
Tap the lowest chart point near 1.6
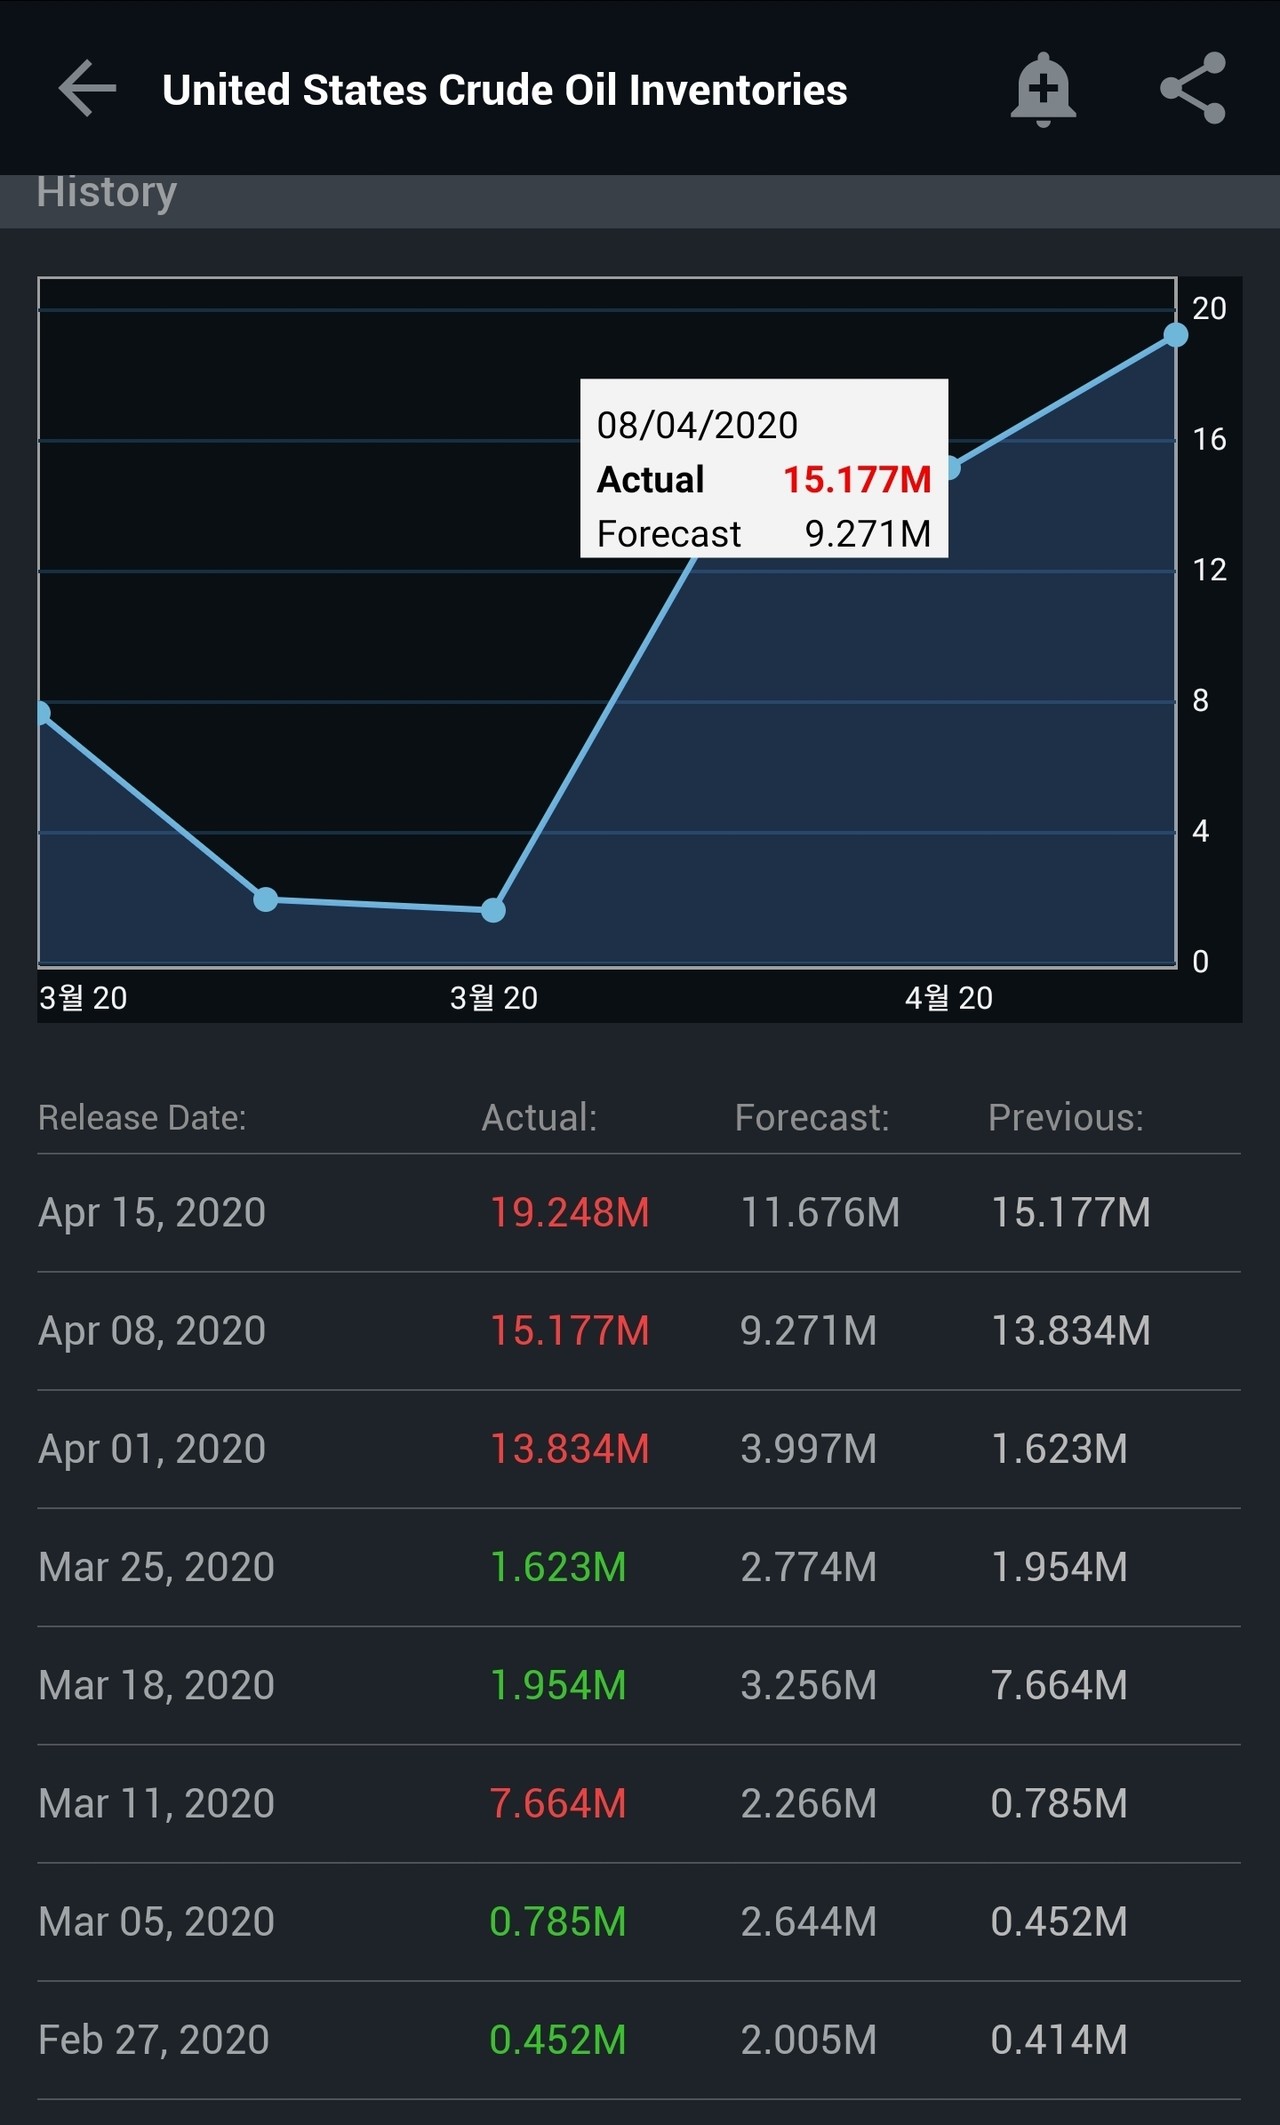[493, 910]
